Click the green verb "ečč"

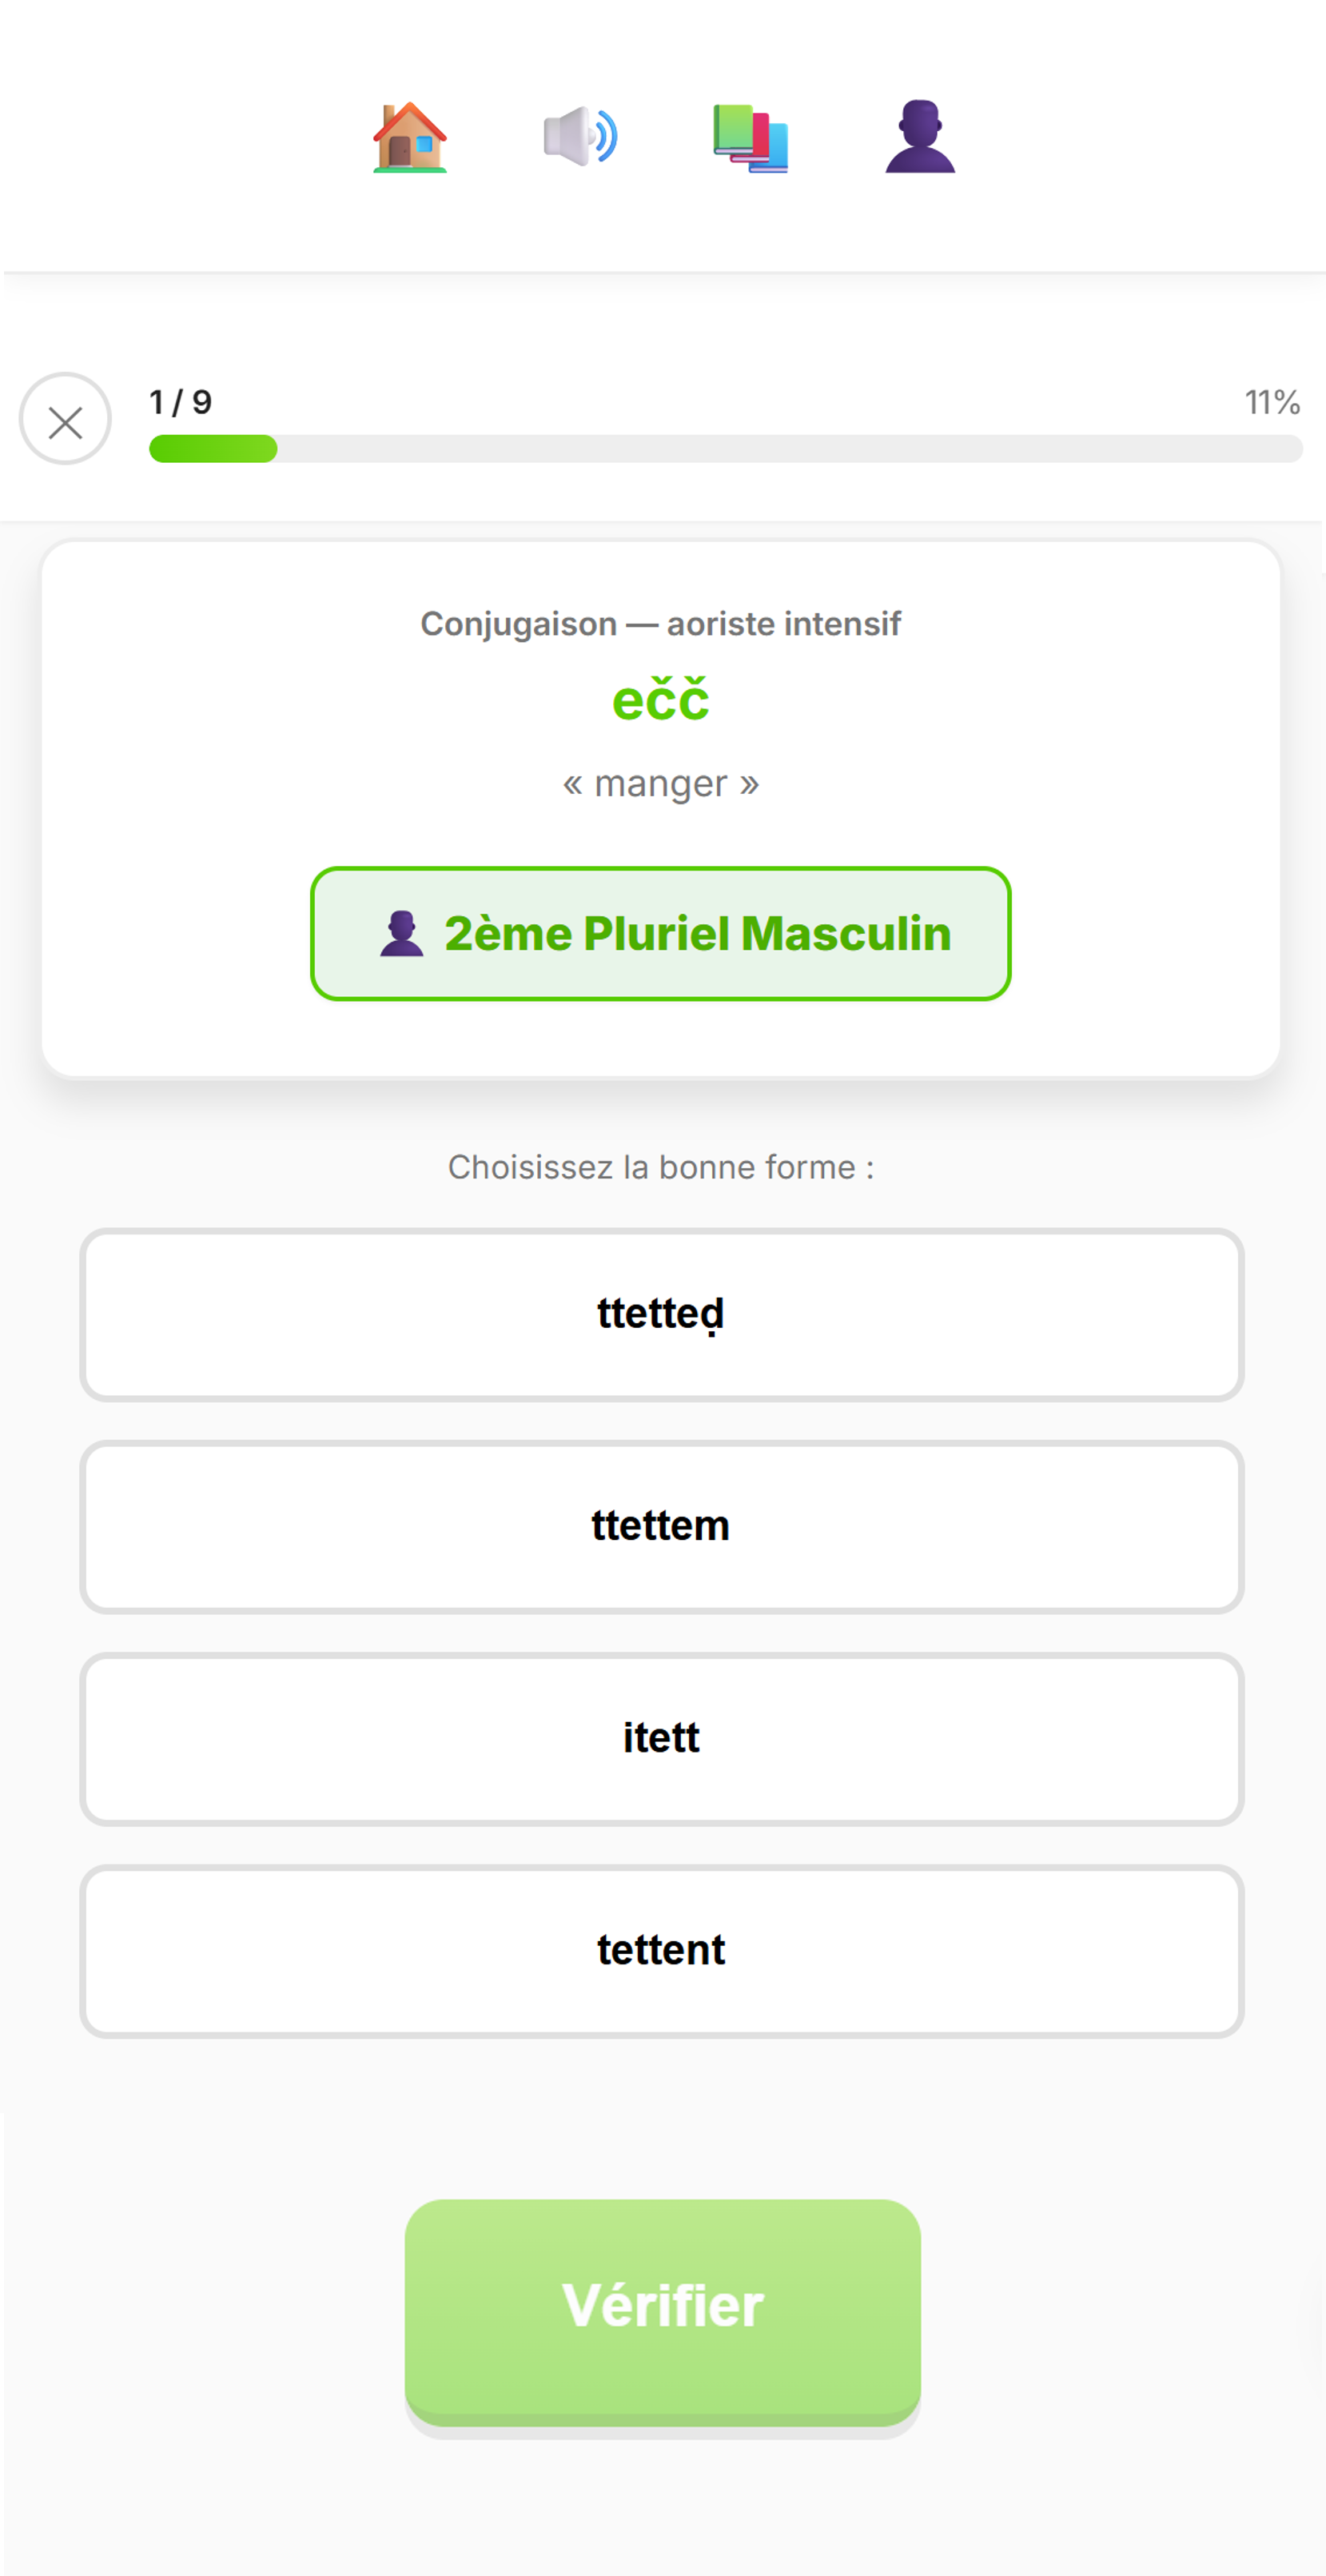(x=661, y=700)
